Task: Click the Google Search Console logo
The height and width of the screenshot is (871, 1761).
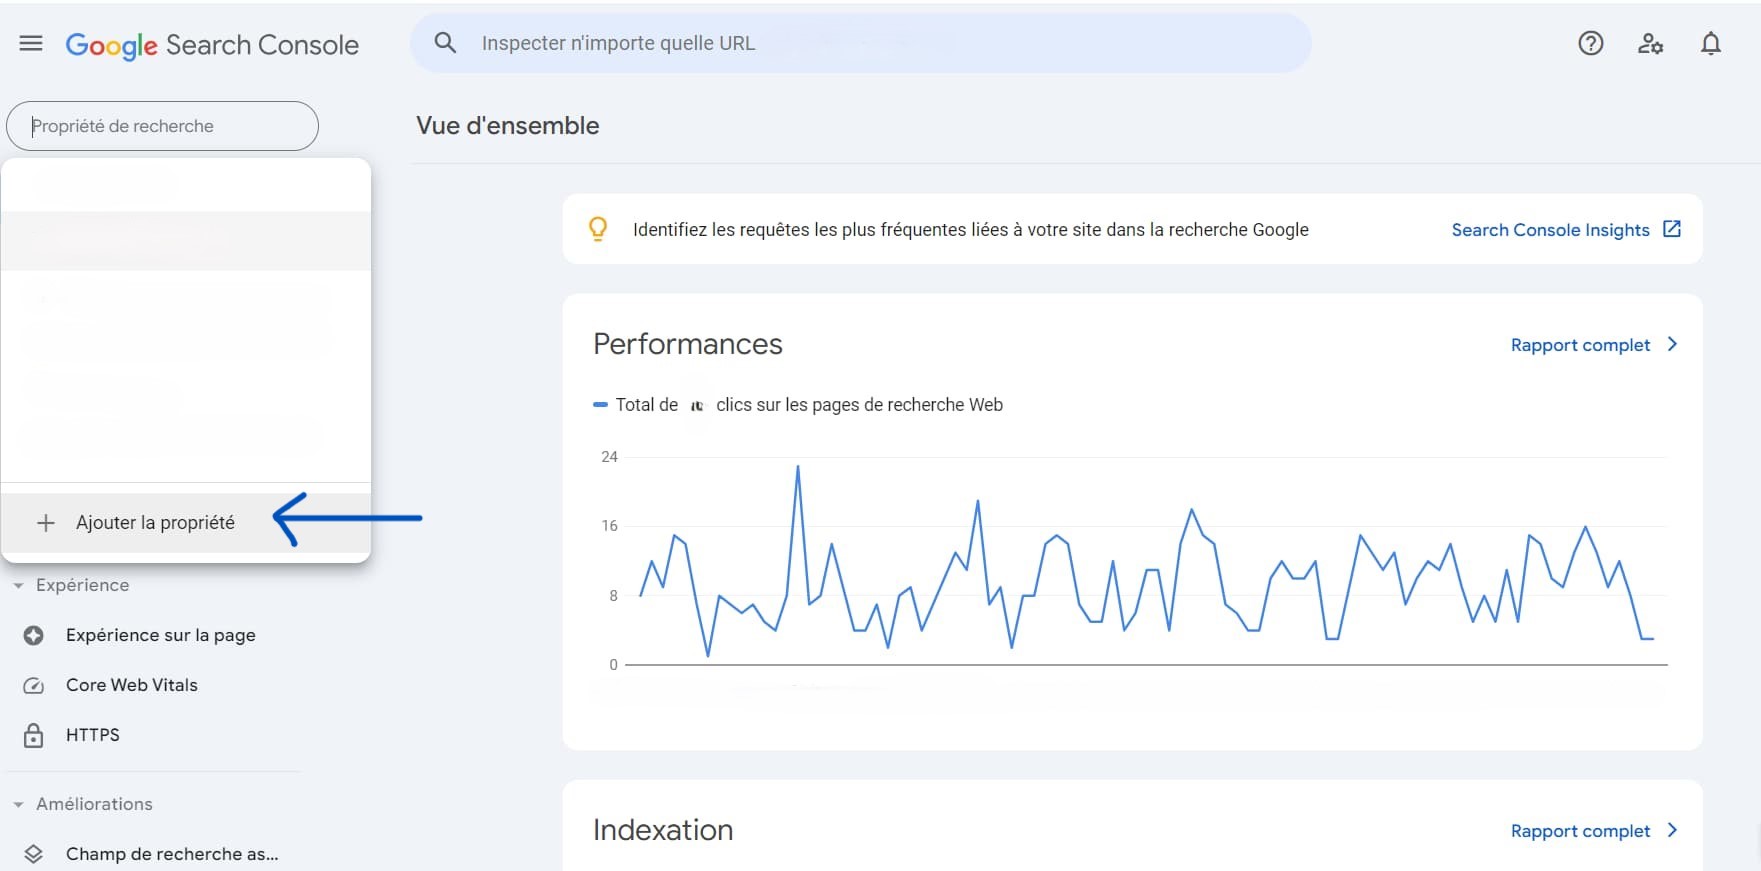Action: (x=212, y=45)
